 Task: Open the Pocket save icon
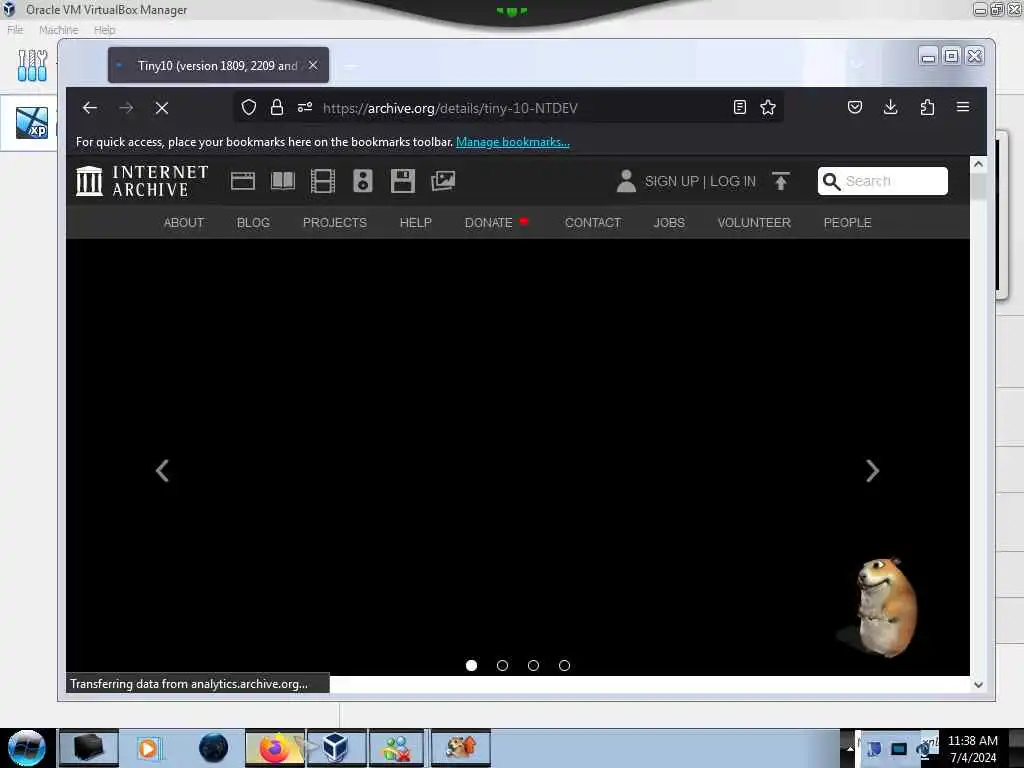pos(855,107)
